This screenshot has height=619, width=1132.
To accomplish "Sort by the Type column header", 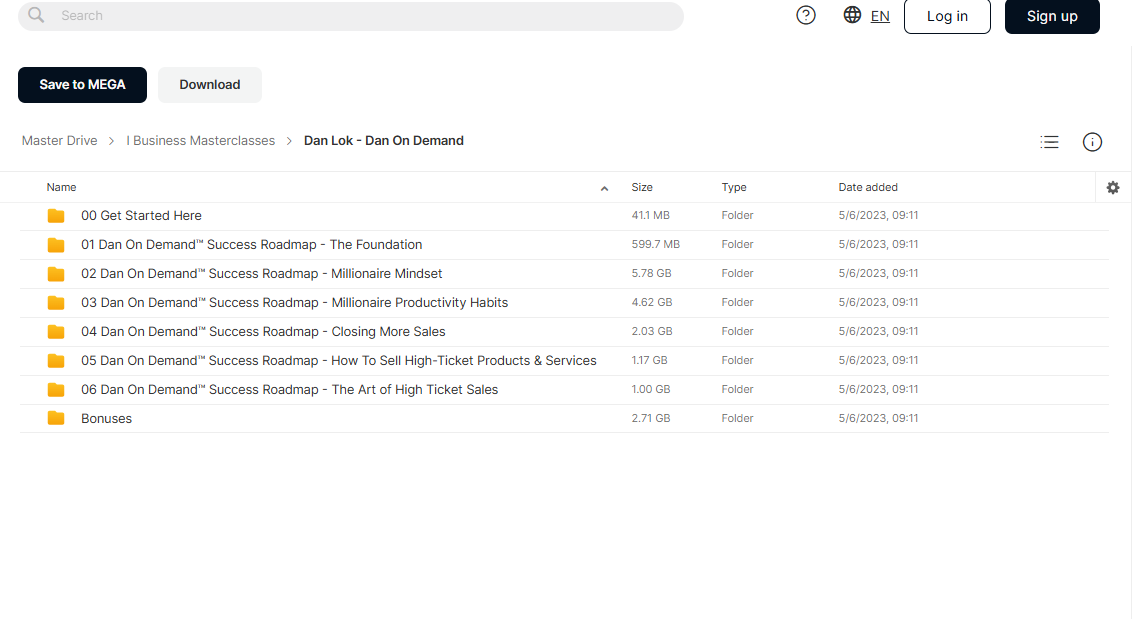I will click(x=733, y=187).
